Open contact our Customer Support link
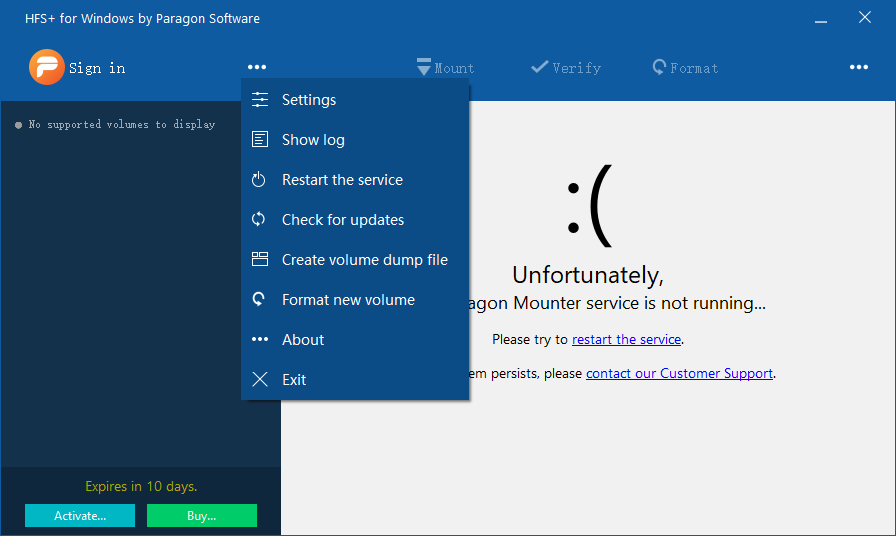Screen dimensions: 896x536 click(679, 374)
